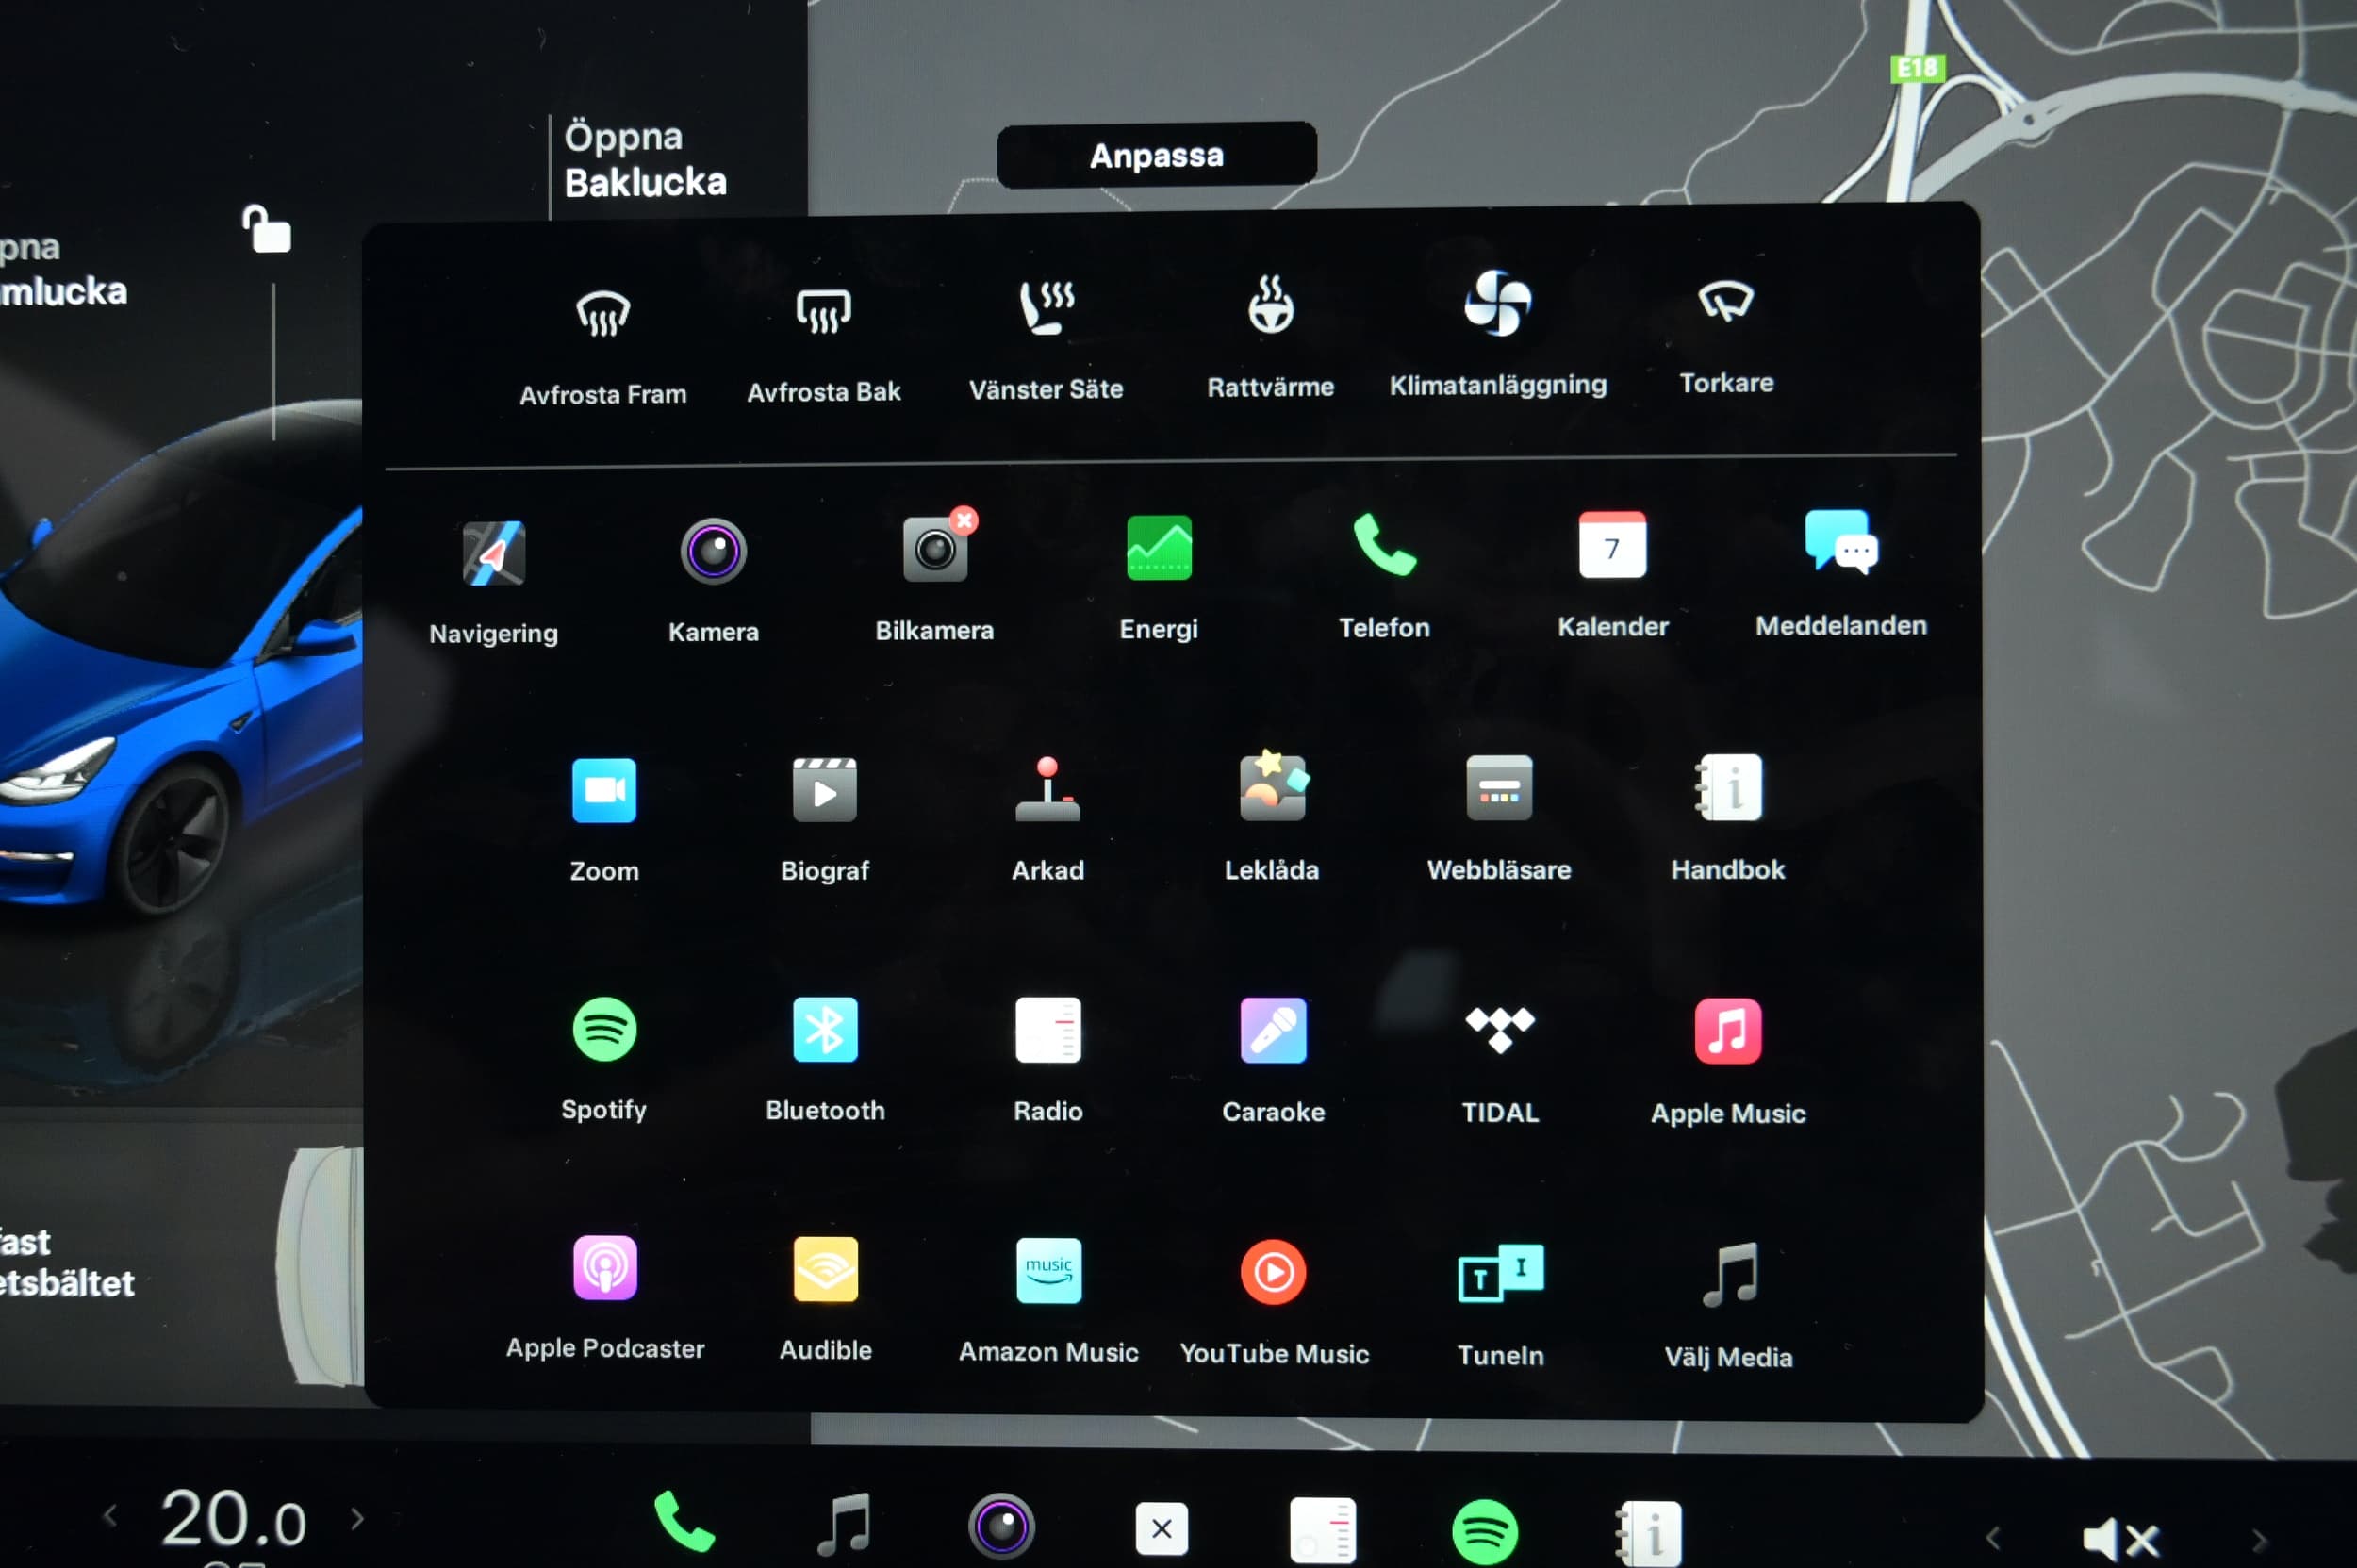The width and height of the screenshot is (2357, 1568).
Task: Launch the Kamera app
Action: tap(713, 580)
